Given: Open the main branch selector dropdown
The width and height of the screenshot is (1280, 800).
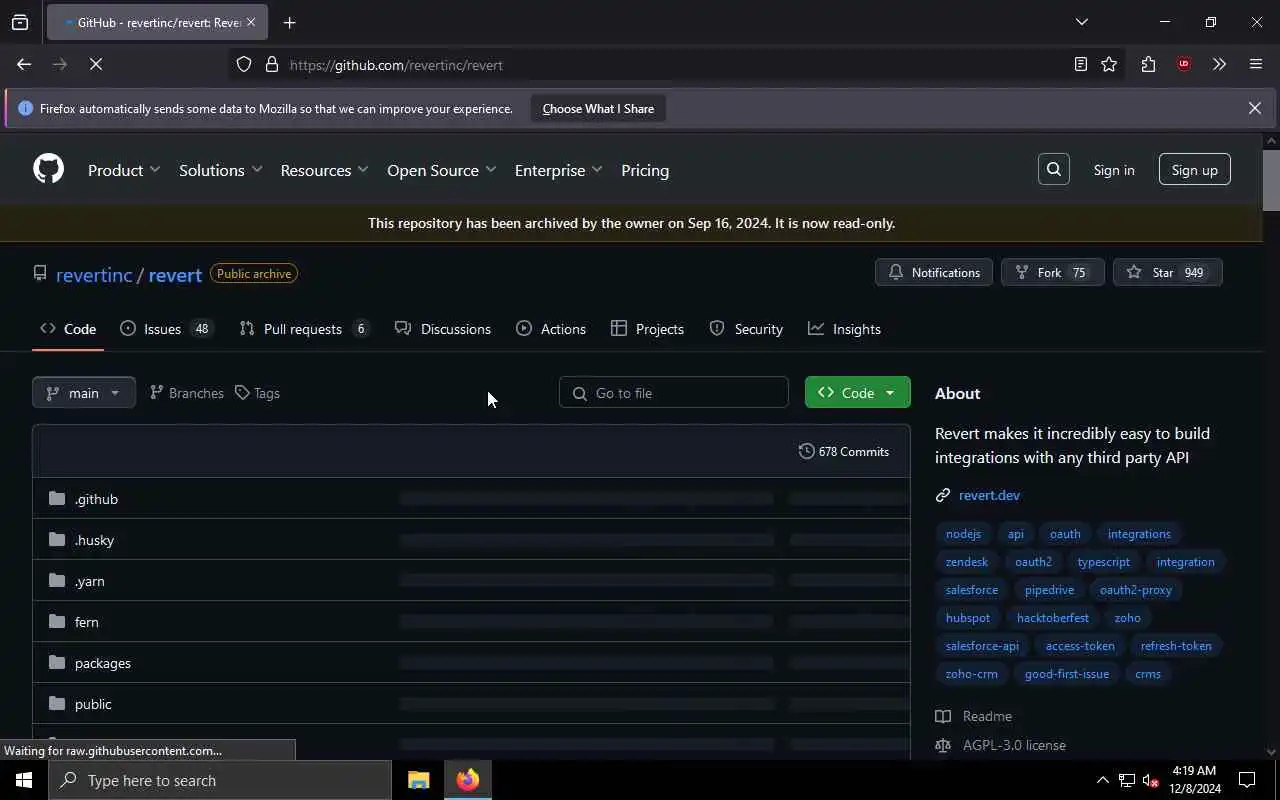Looking at the screenshot, I should (84, 393).
